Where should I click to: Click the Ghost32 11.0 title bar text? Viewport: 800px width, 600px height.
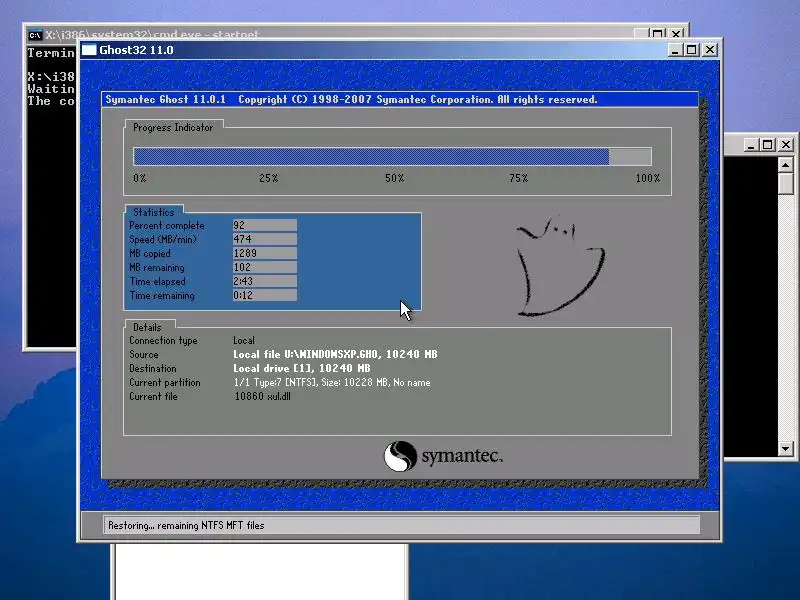(x=136, y=50)
